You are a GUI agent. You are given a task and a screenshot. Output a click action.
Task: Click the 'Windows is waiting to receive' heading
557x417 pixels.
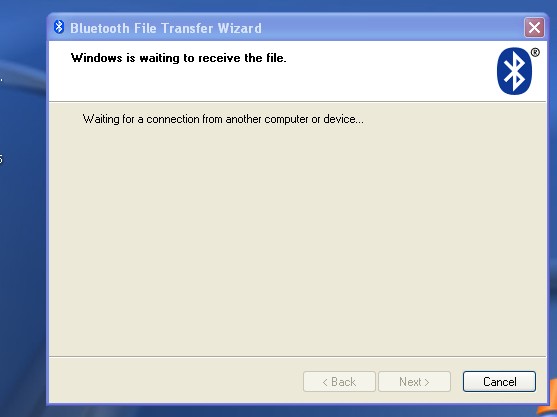pos(178,58)
